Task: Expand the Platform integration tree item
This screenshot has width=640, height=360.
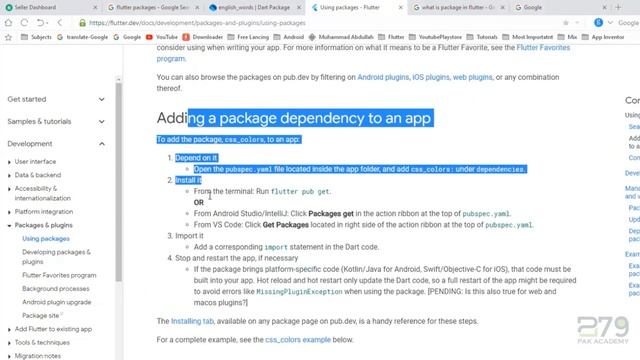Action: tap(9, 212)
